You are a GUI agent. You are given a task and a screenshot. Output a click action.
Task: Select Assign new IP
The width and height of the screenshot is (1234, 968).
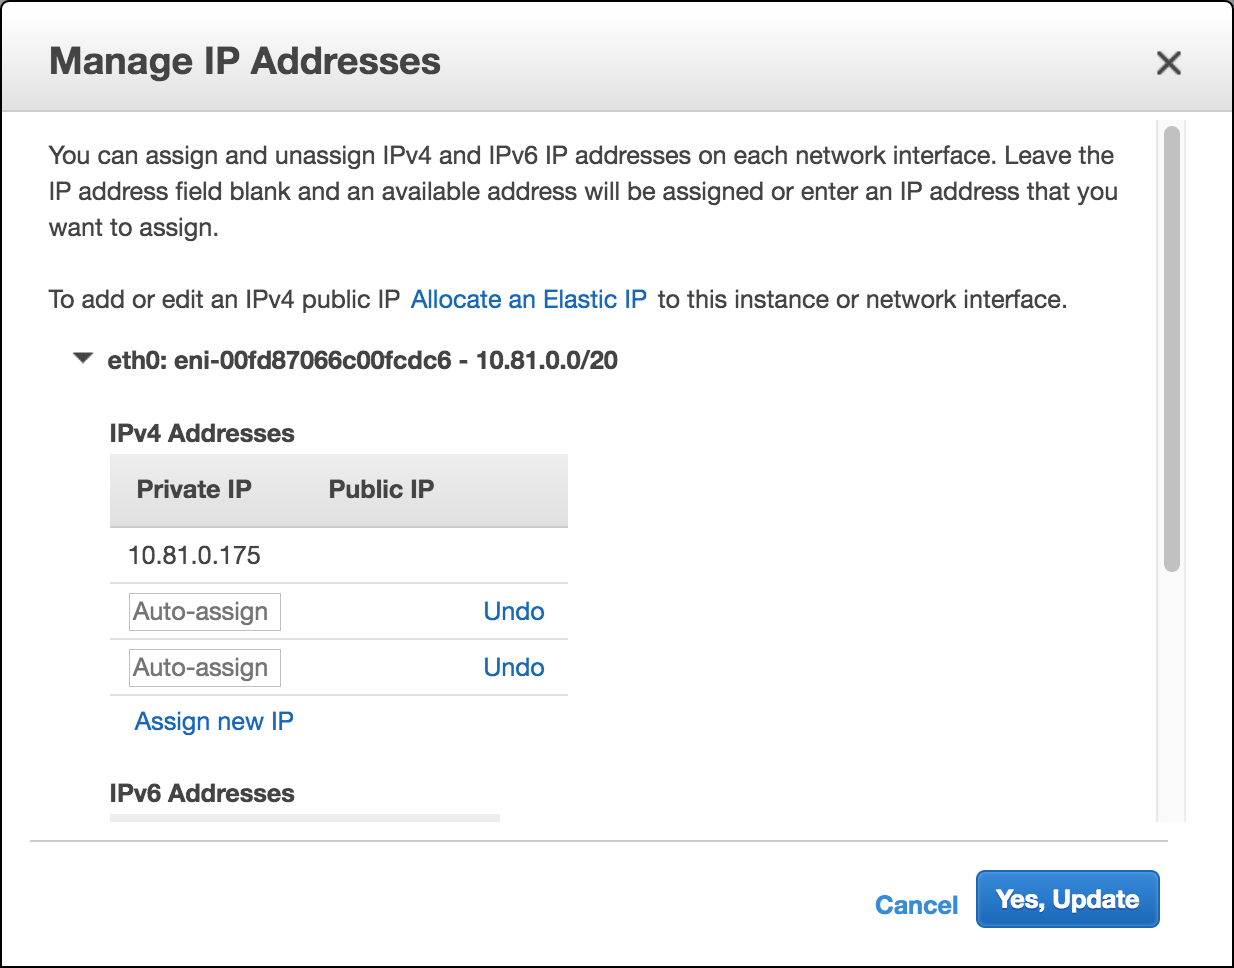[213, 721]
